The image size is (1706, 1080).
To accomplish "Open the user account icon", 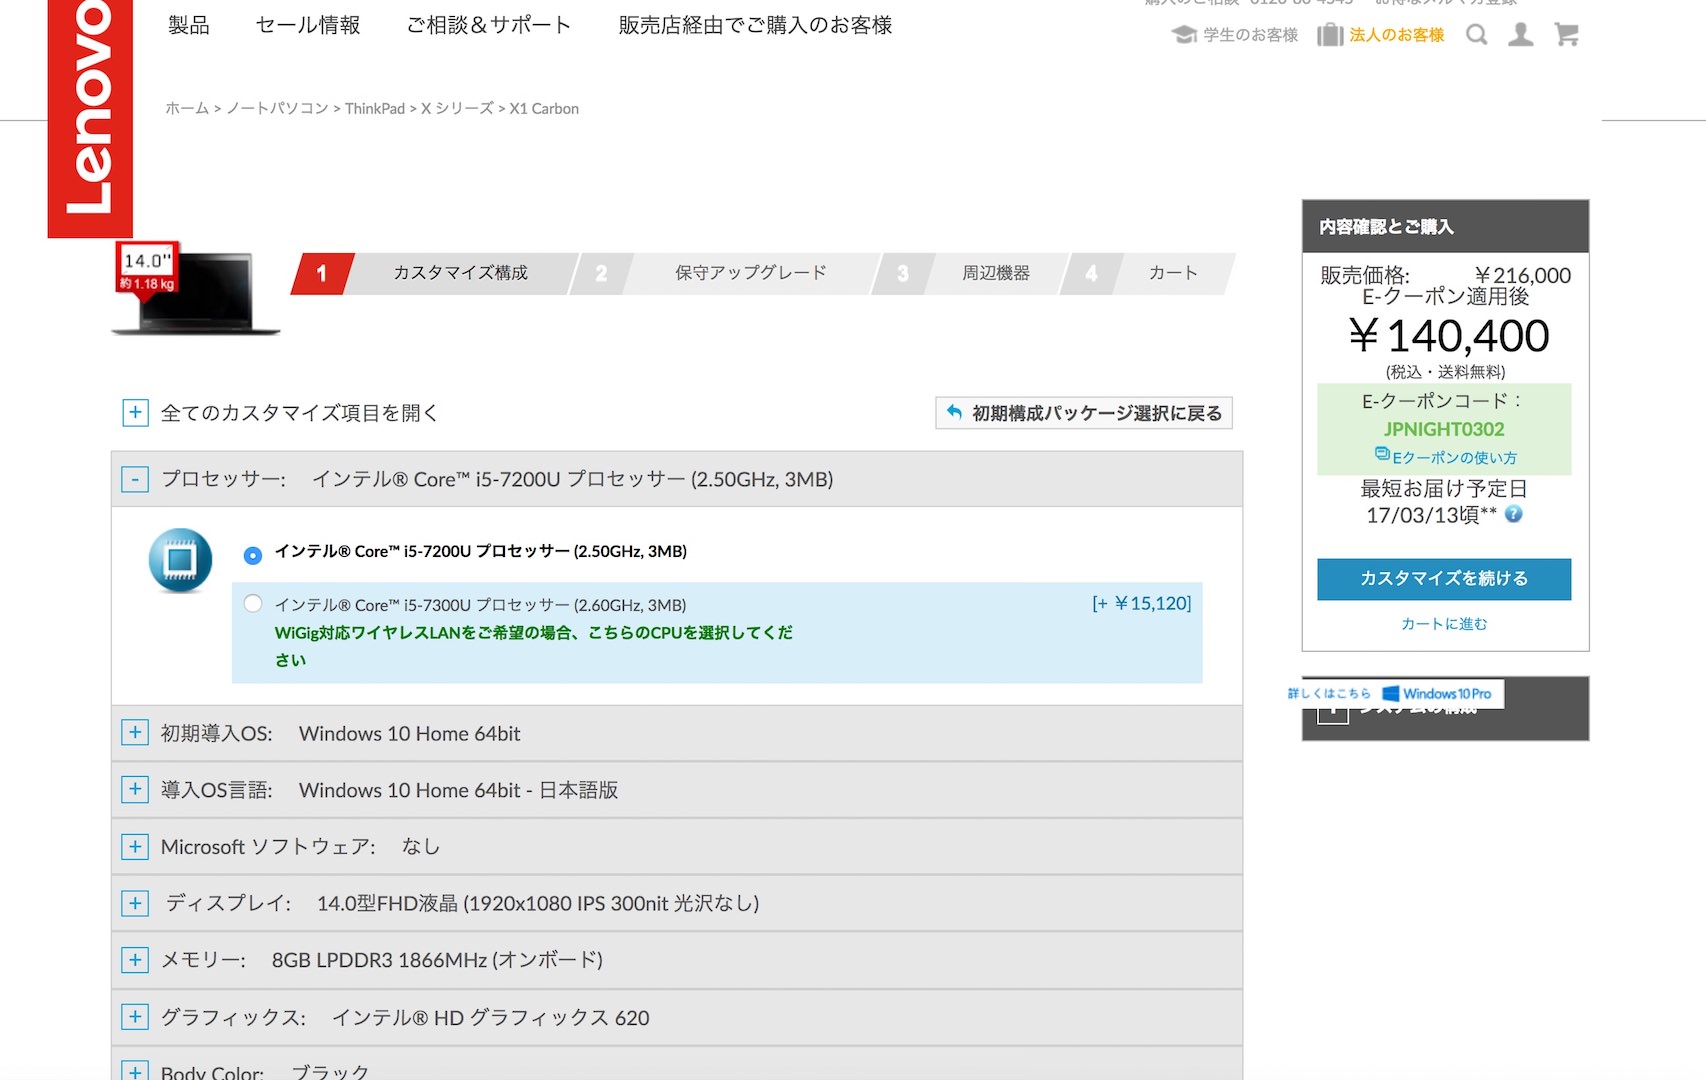I will tap(1521, 35).
